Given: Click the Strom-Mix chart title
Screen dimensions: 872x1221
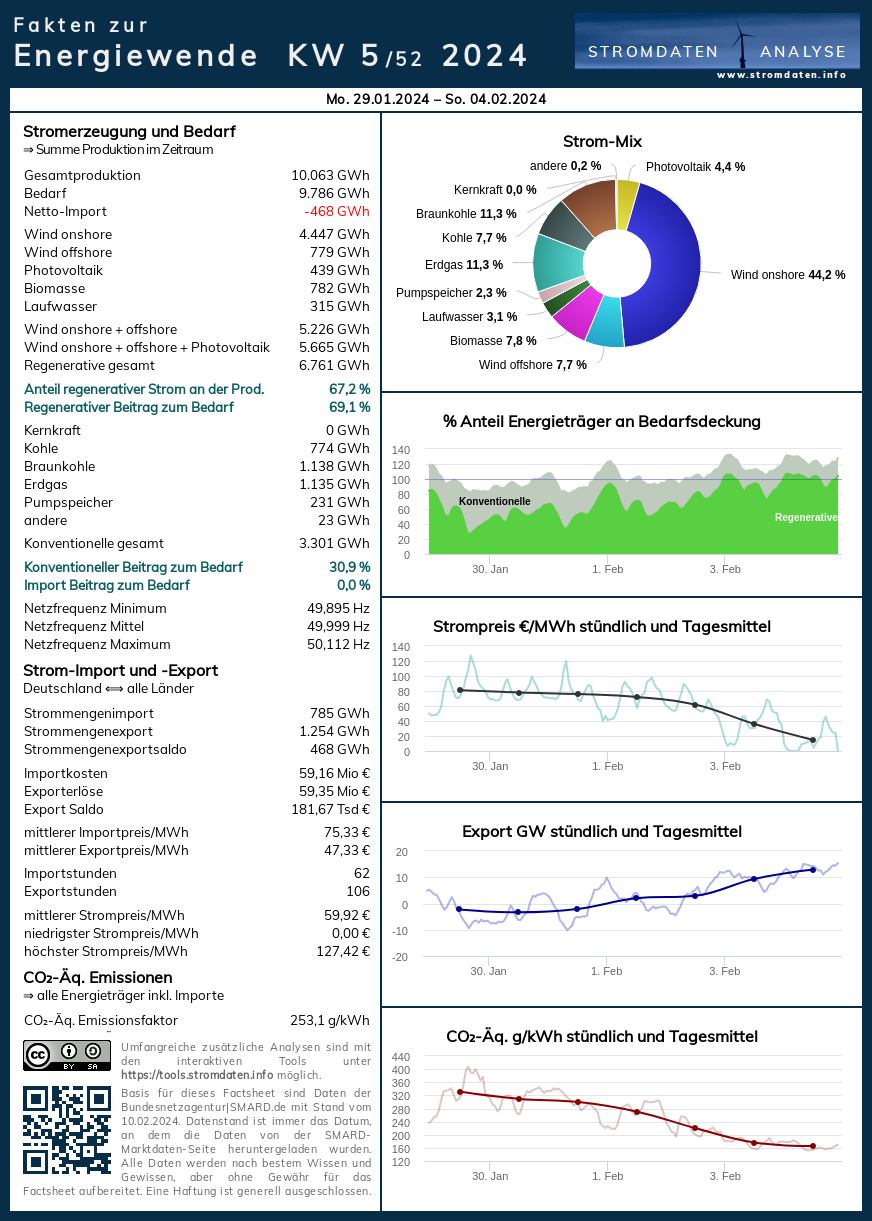Looking at the screenshot, I should [602, 141].
